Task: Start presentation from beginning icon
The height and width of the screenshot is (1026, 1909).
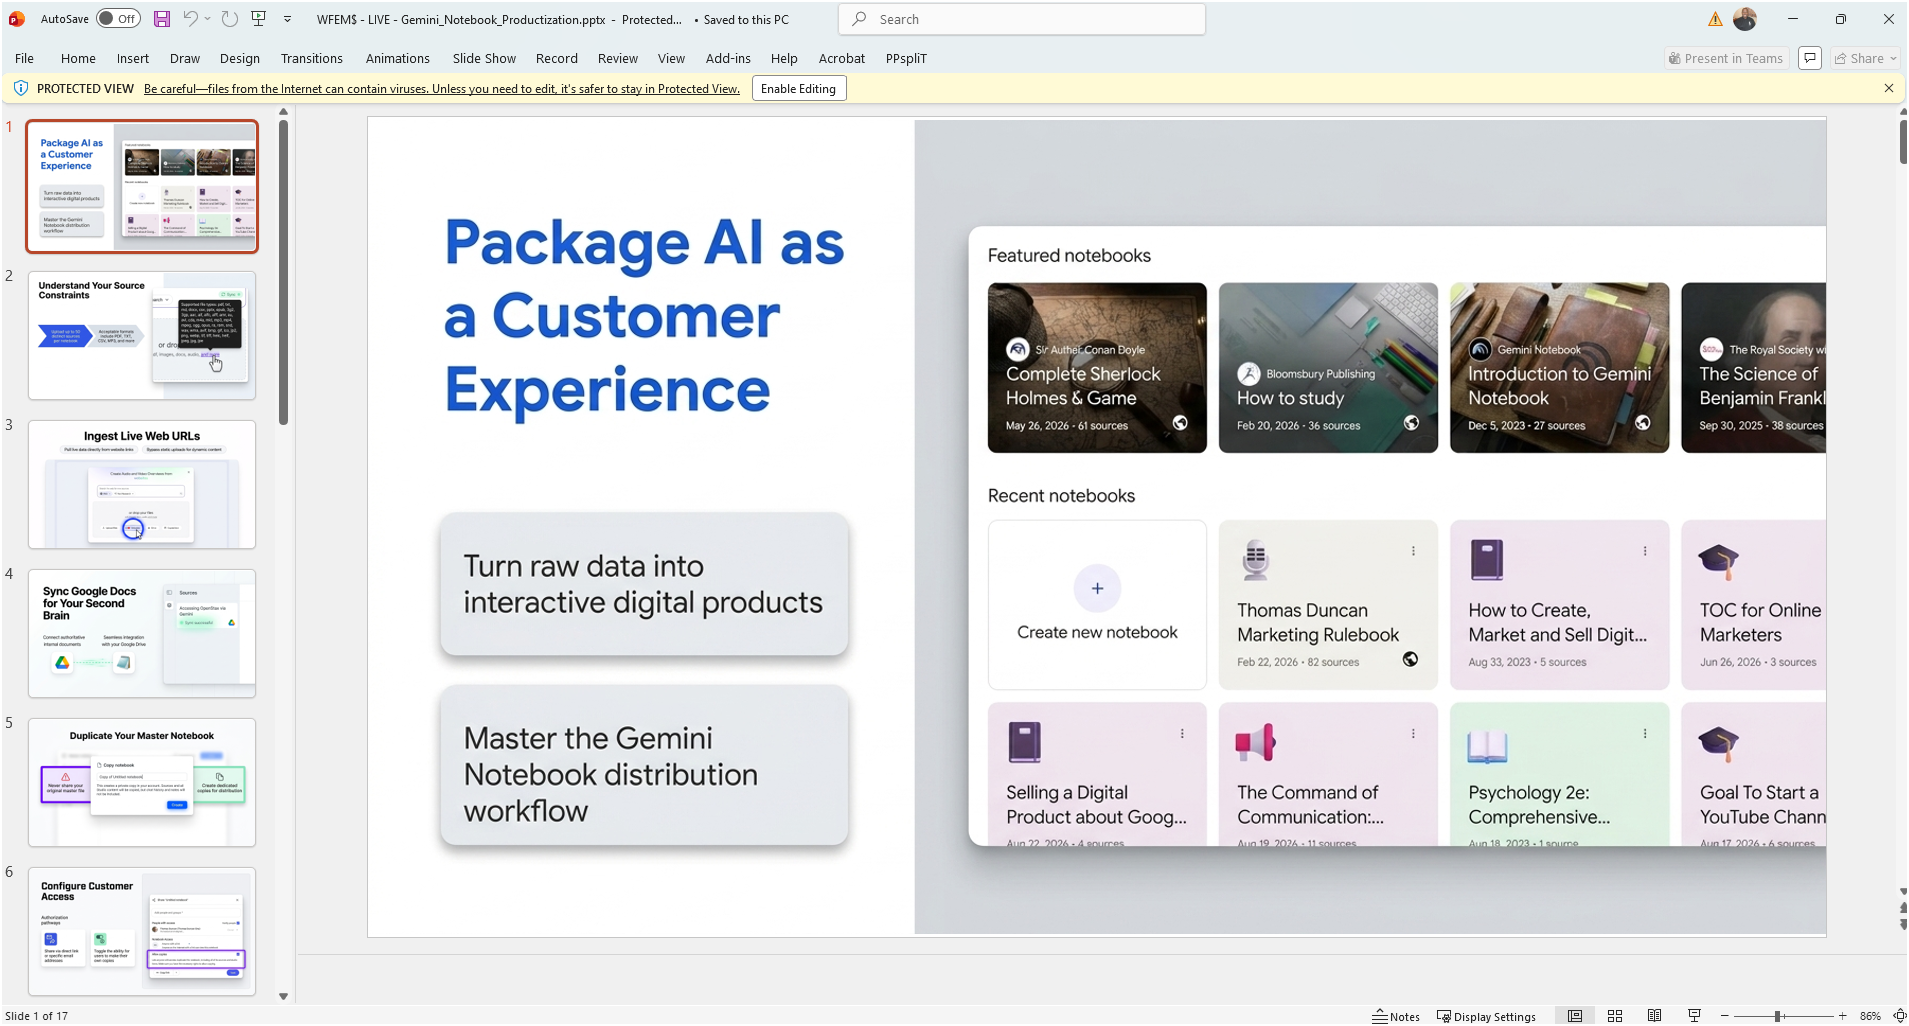Action: point(259,19)
